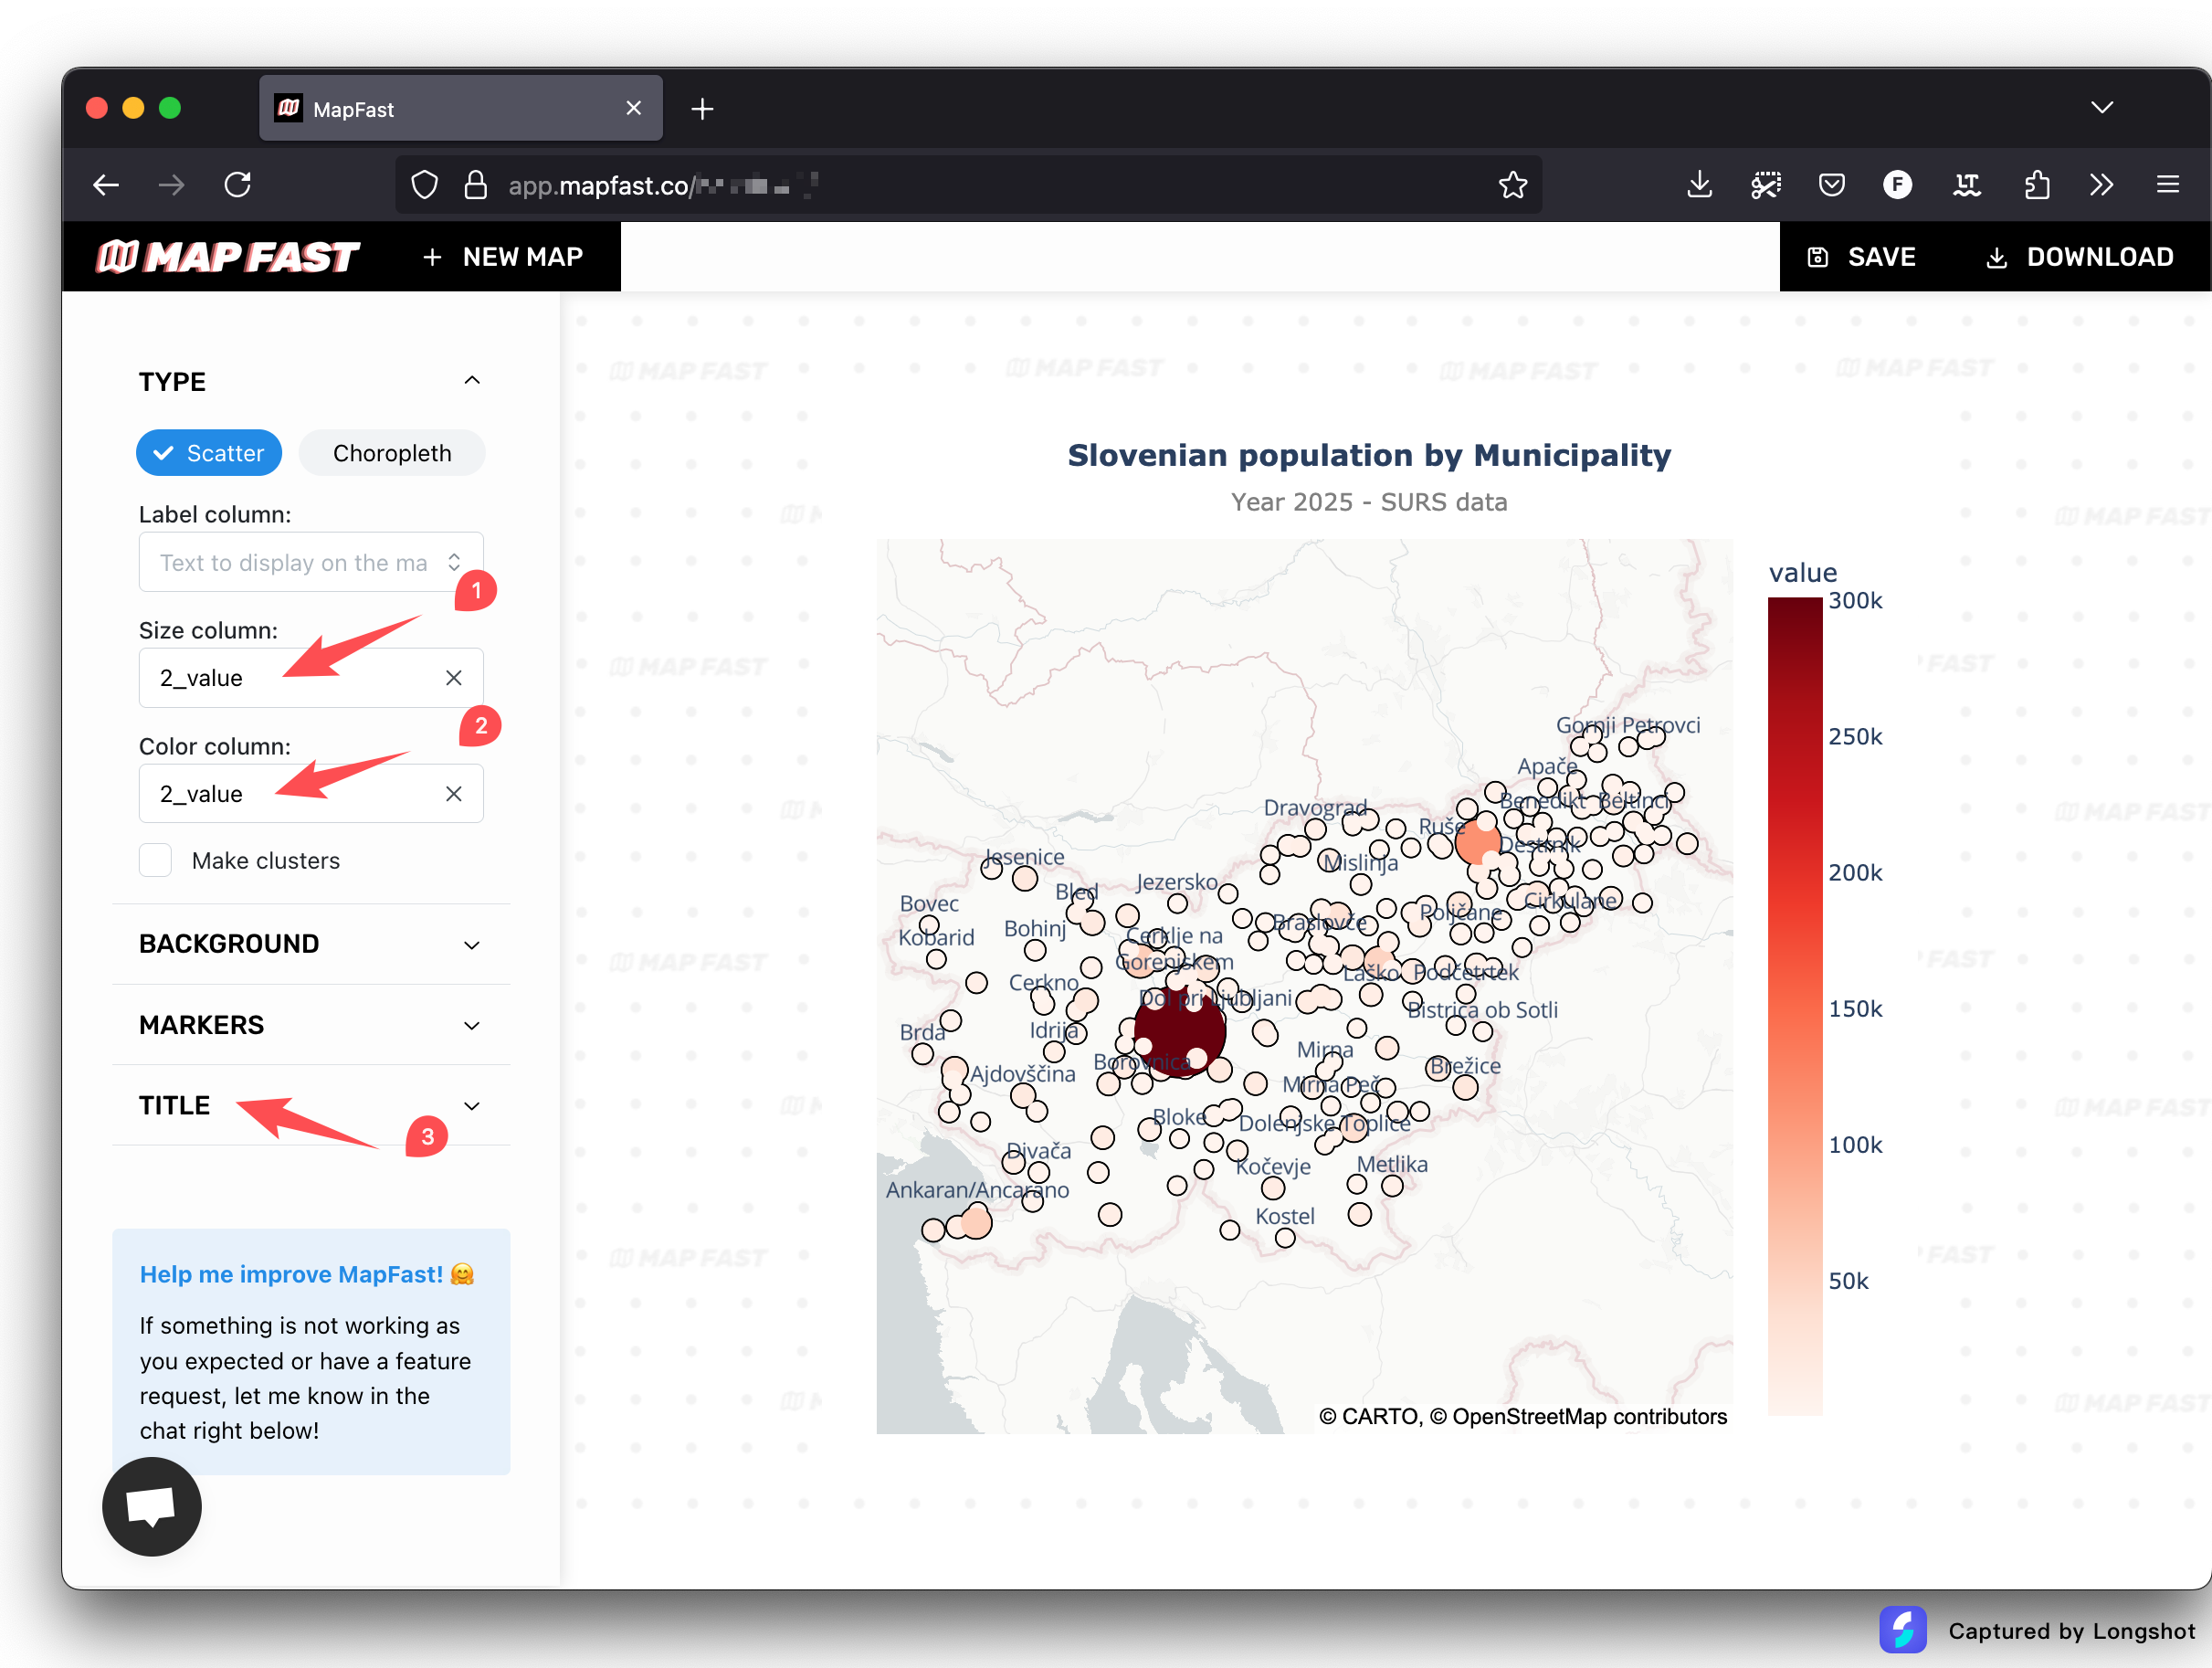Viewport: 2212px width, 1668px height.
Task: Clear the Size column value
Action: tap(453, 678)
